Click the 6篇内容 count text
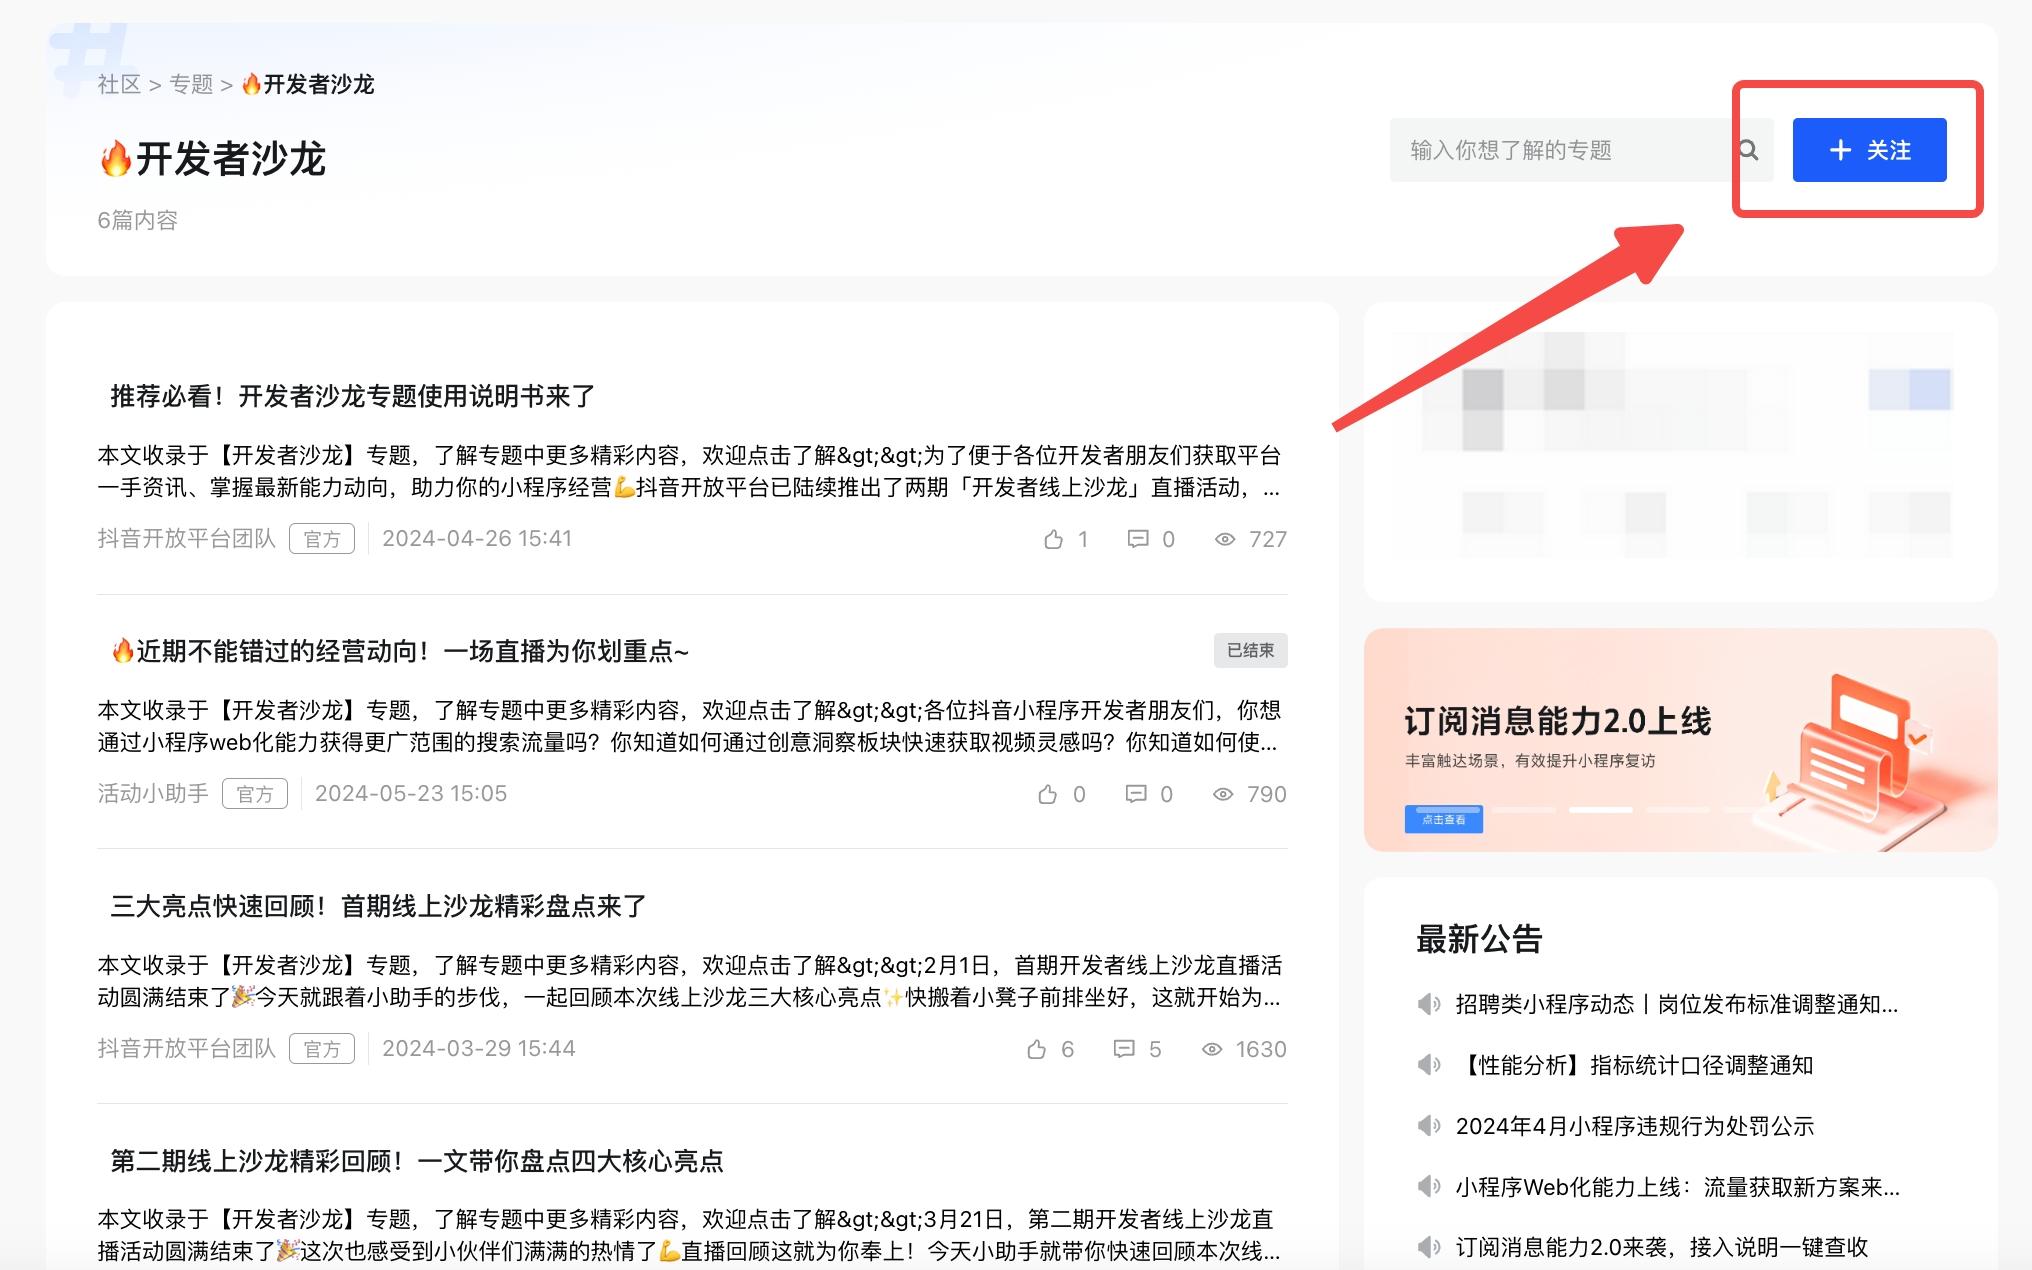 tap(137, 220)
